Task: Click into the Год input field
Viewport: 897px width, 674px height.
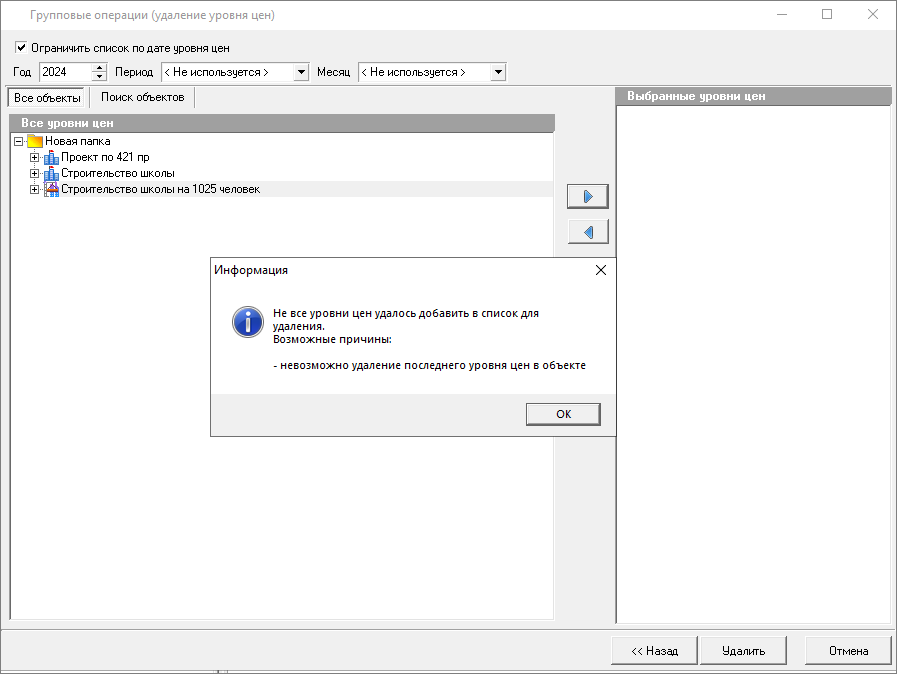Action: click(64, 72)
